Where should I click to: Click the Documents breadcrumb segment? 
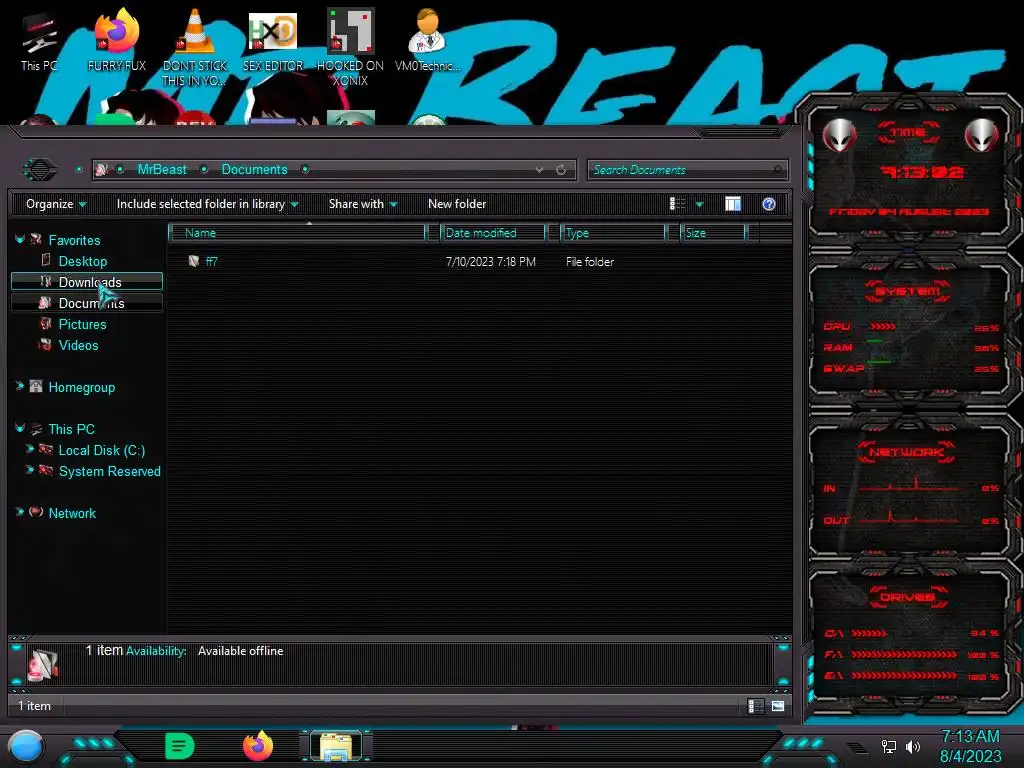[254, 170]
